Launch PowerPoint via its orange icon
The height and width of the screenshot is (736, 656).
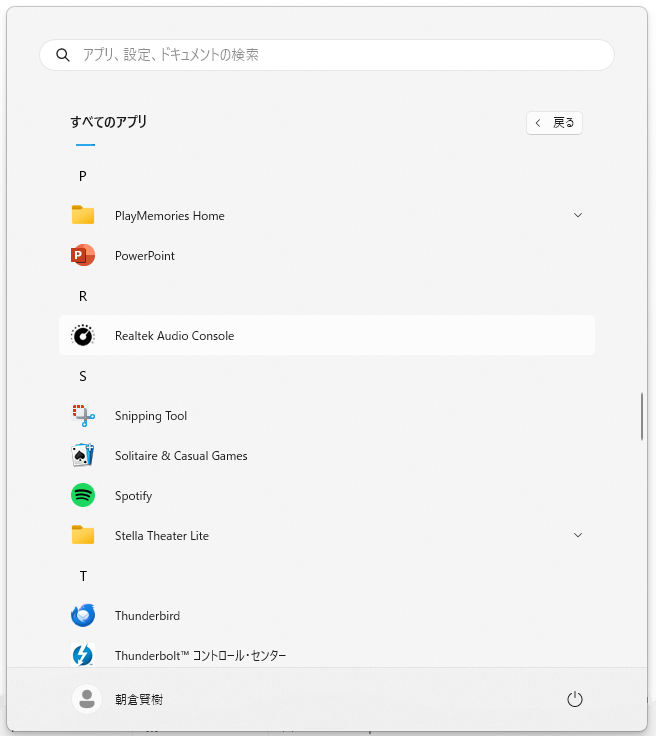coord(83,255)
